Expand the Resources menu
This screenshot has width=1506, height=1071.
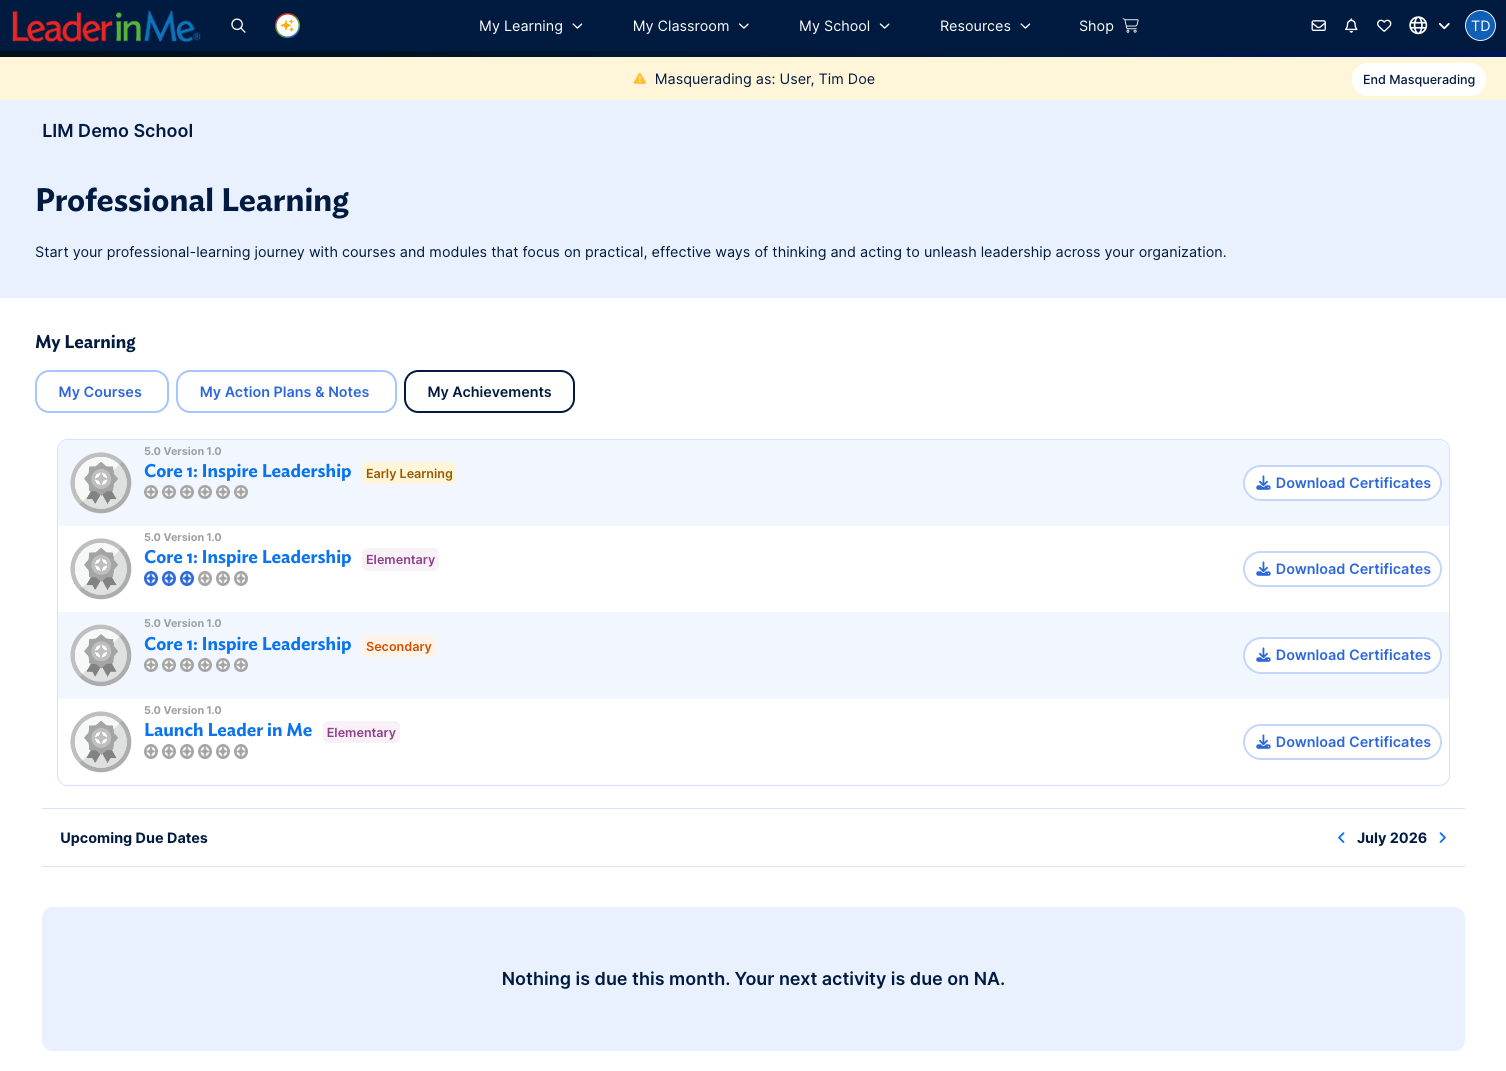coord(985,26)
